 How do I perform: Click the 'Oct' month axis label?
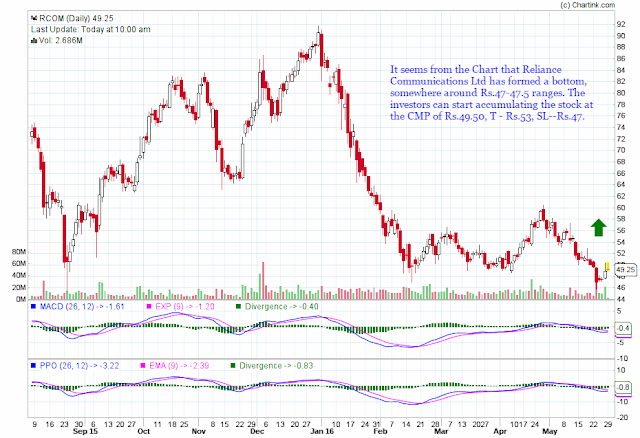click(x=144, y=431)
